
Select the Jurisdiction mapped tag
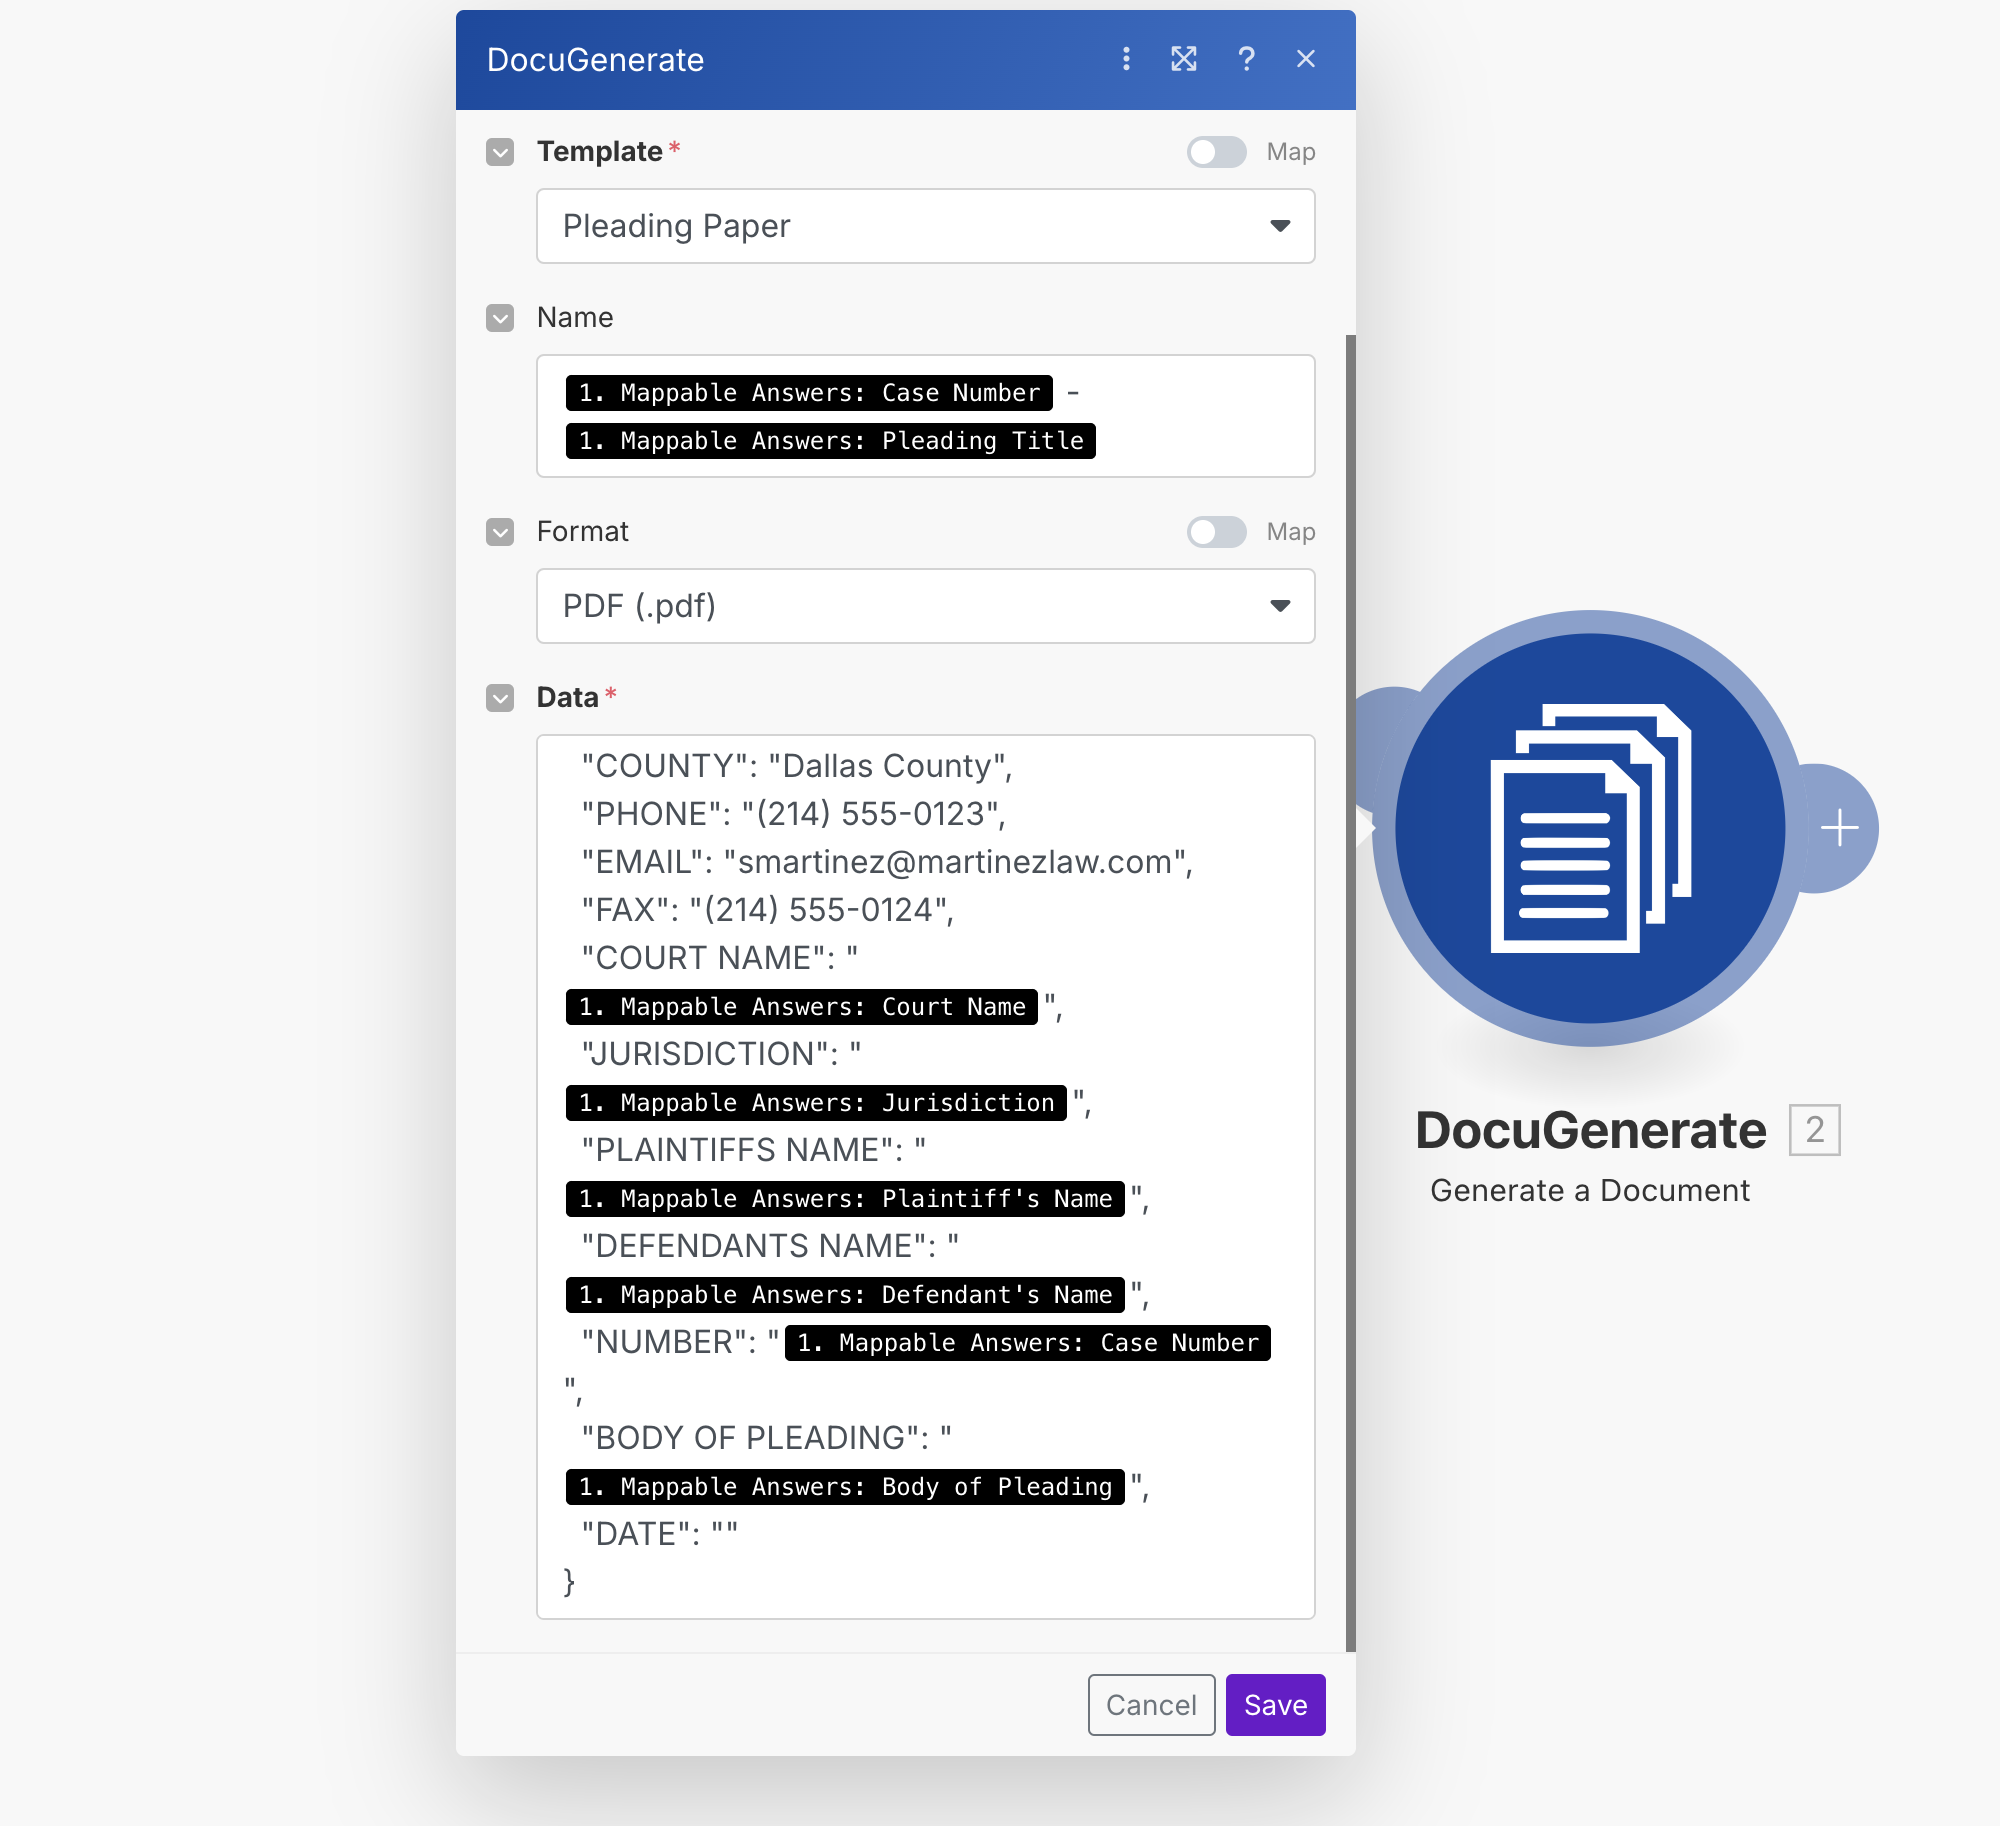coord(816,1103)
